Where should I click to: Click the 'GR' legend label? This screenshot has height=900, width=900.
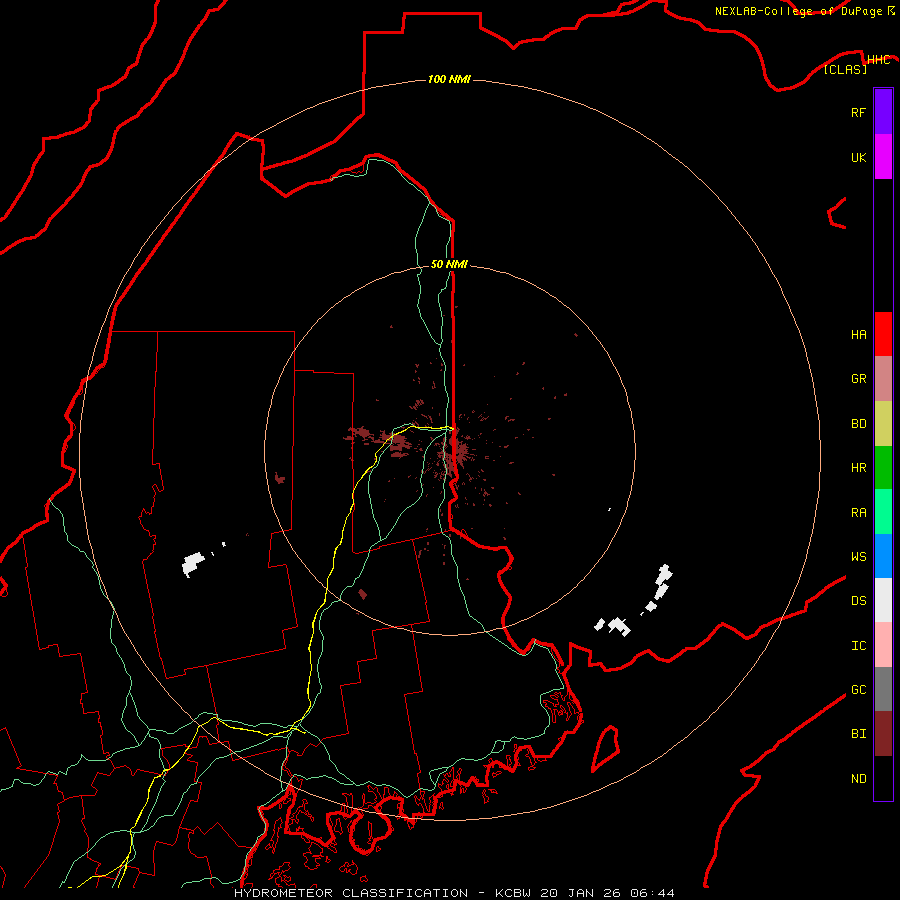click(x=858, y=379)
